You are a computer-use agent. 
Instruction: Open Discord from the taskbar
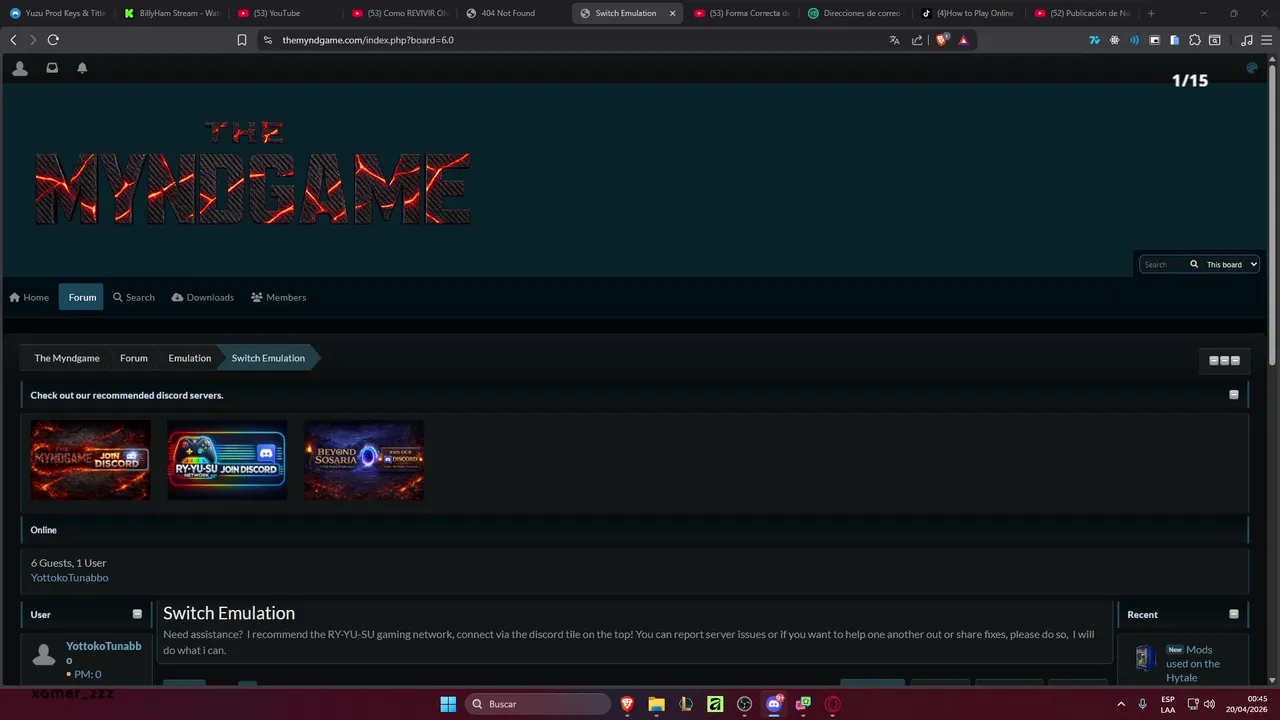tap(773, 704)
